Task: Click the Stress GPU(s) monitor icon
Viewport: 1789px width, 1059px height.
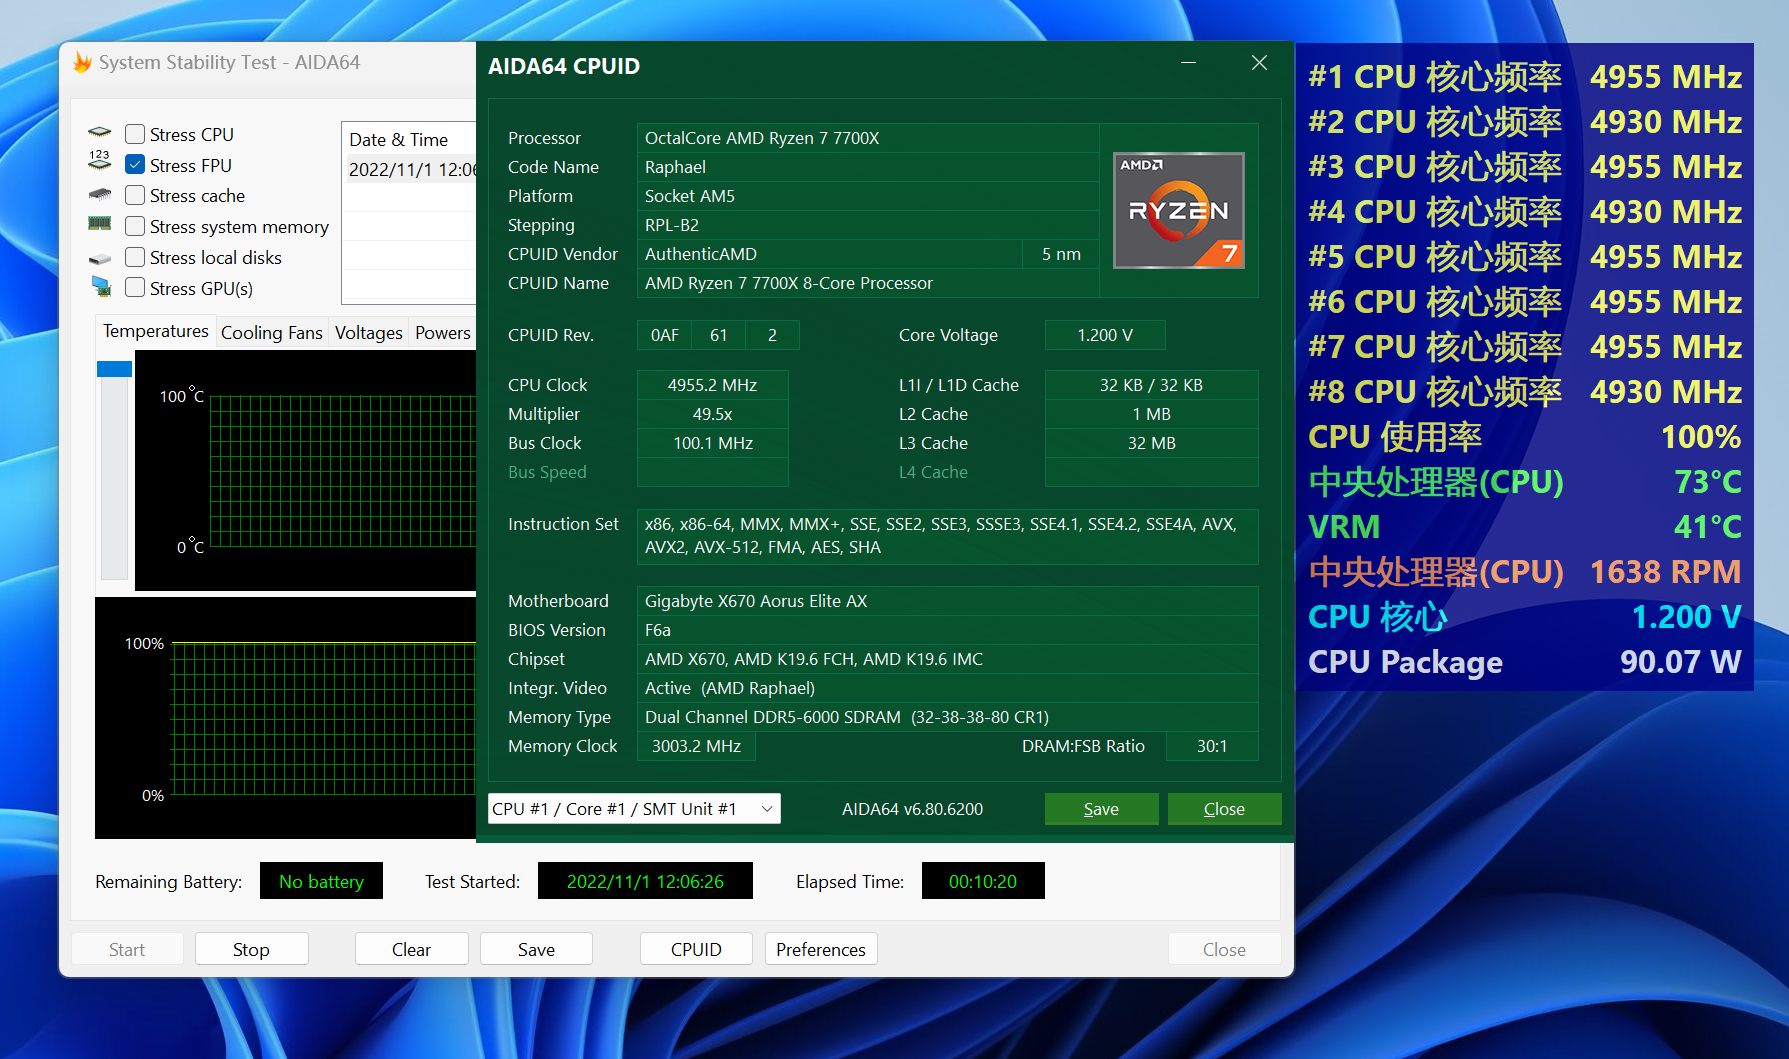Action: [x=101, y=286]
